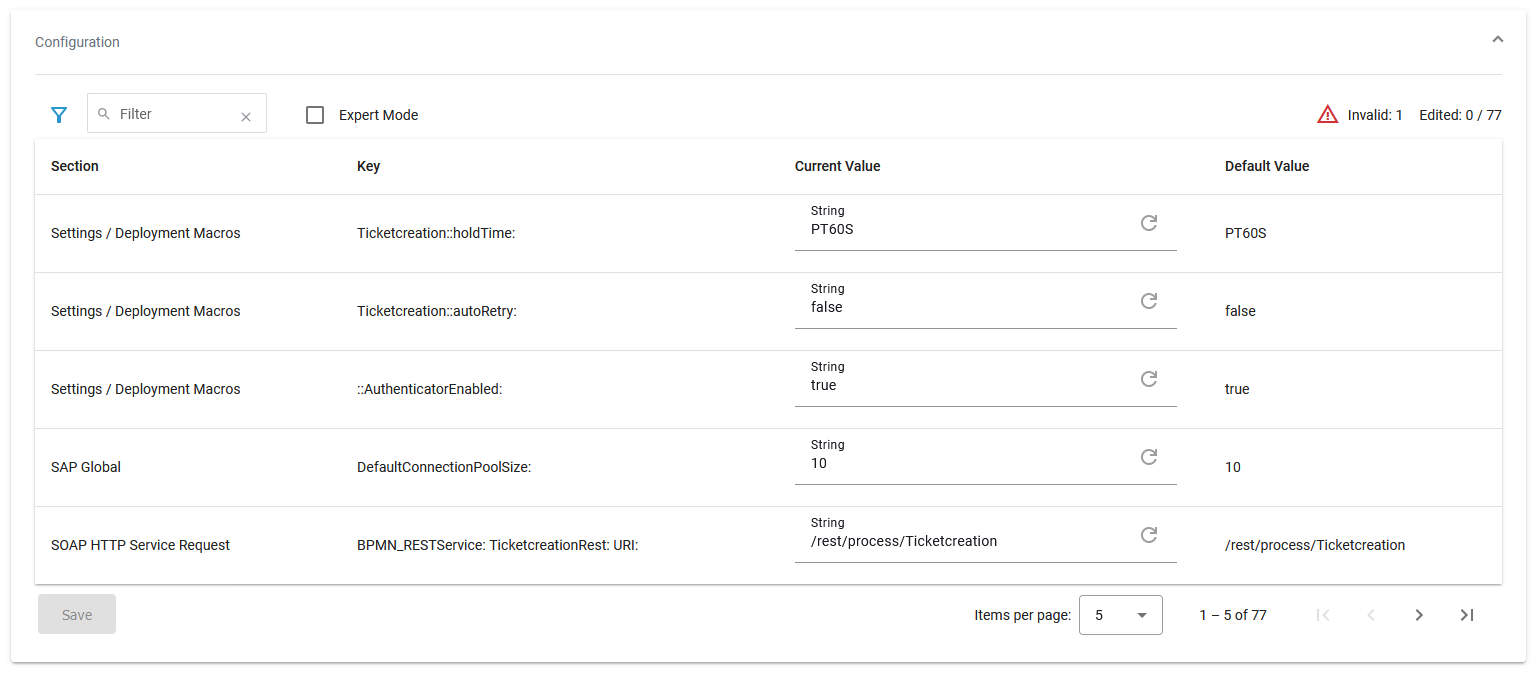Screen dimensions: 1537x674
Task: Open the Items per page dropdown
Action: click(1120, 614)
